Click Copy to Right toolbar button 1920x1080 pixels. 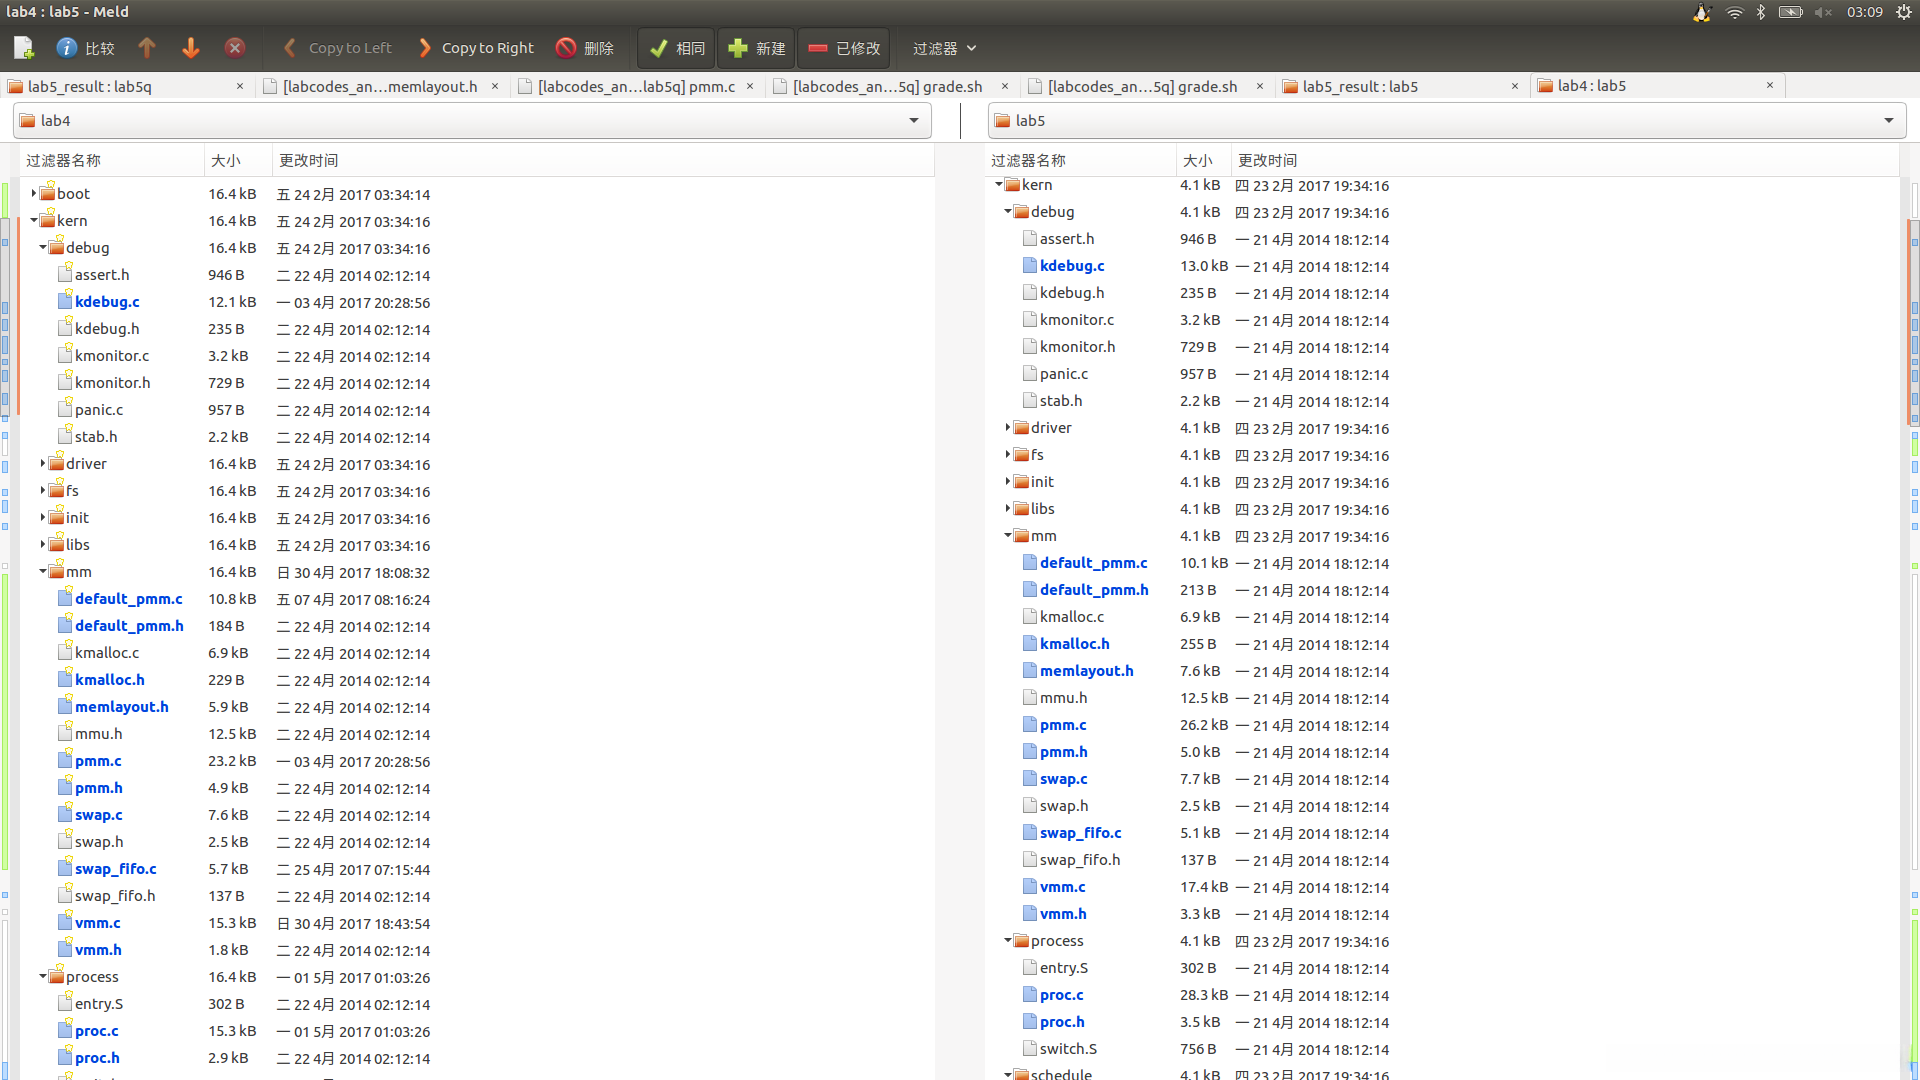[476, 48]
